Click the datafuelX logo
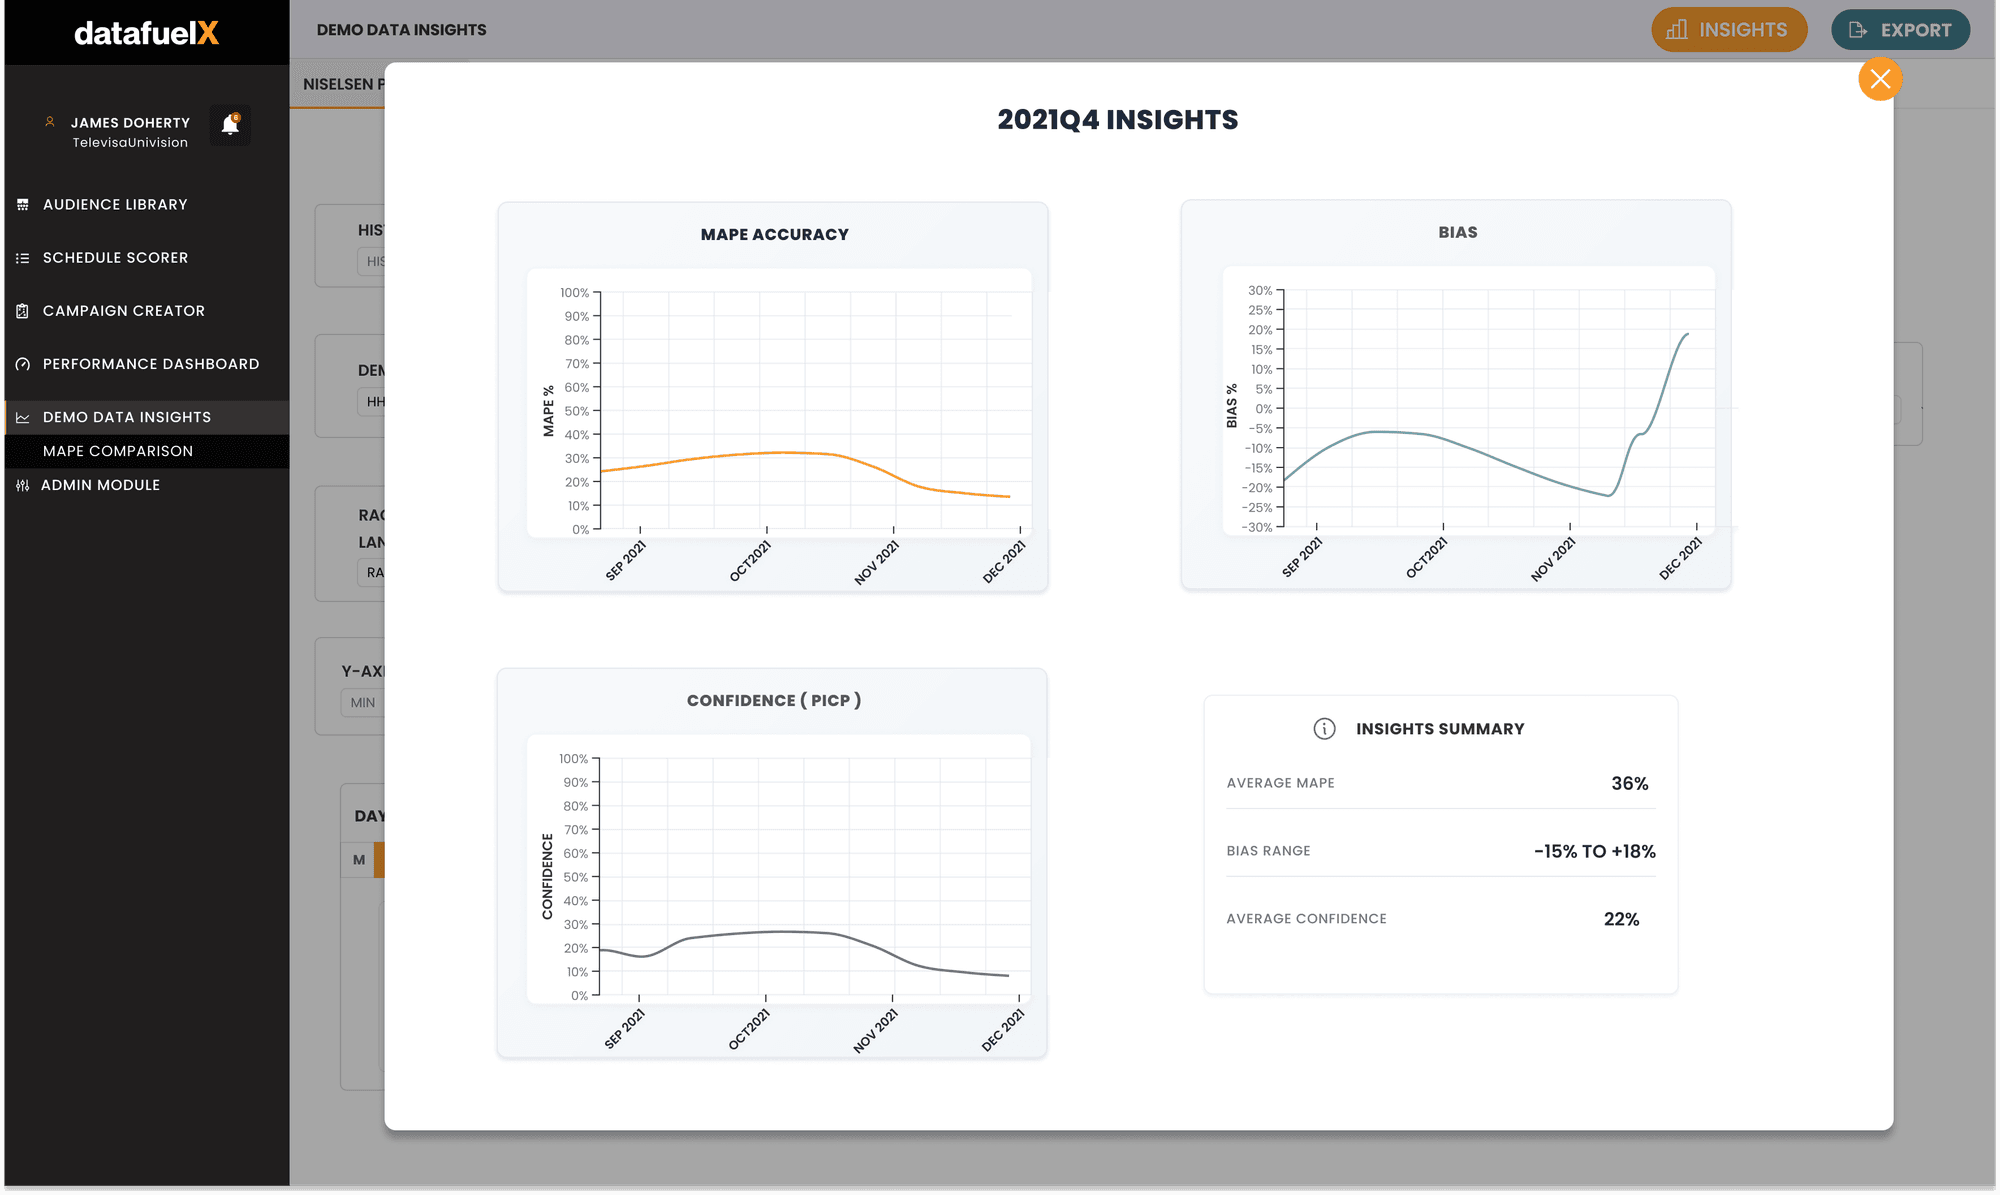The height and width of the screenshot is (1195, 2000). (x=146, y=33)
